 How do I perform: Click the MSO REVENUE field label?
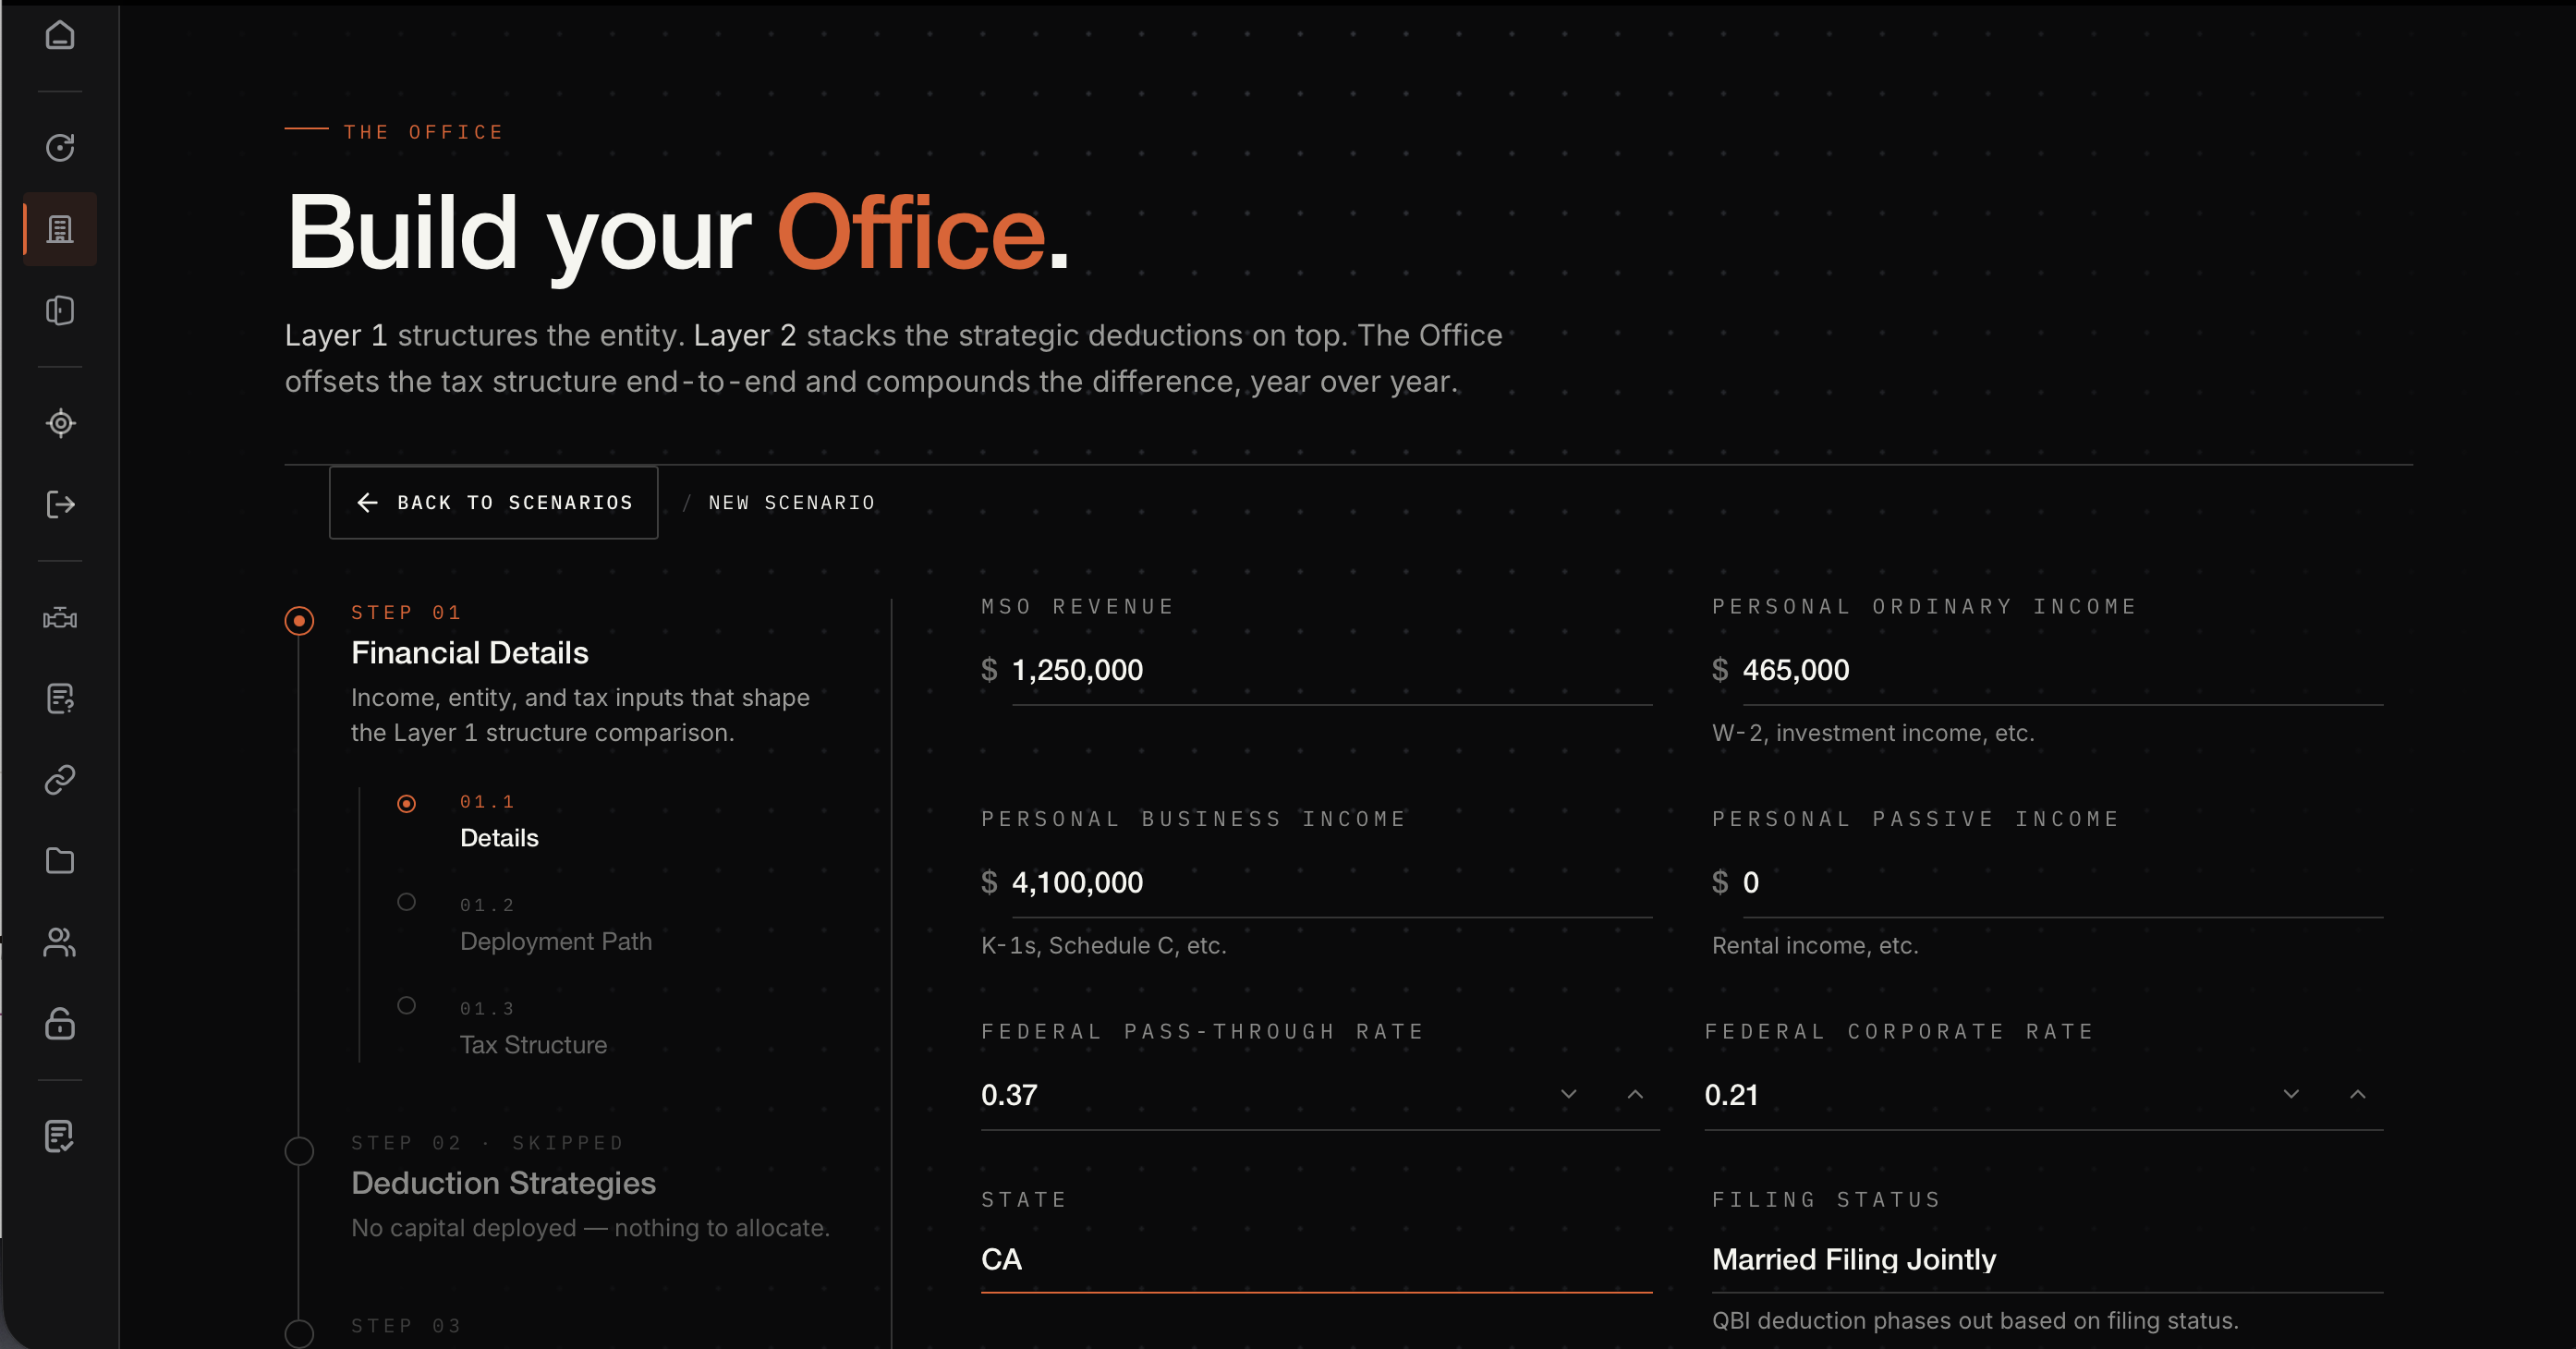(1078, 606)
